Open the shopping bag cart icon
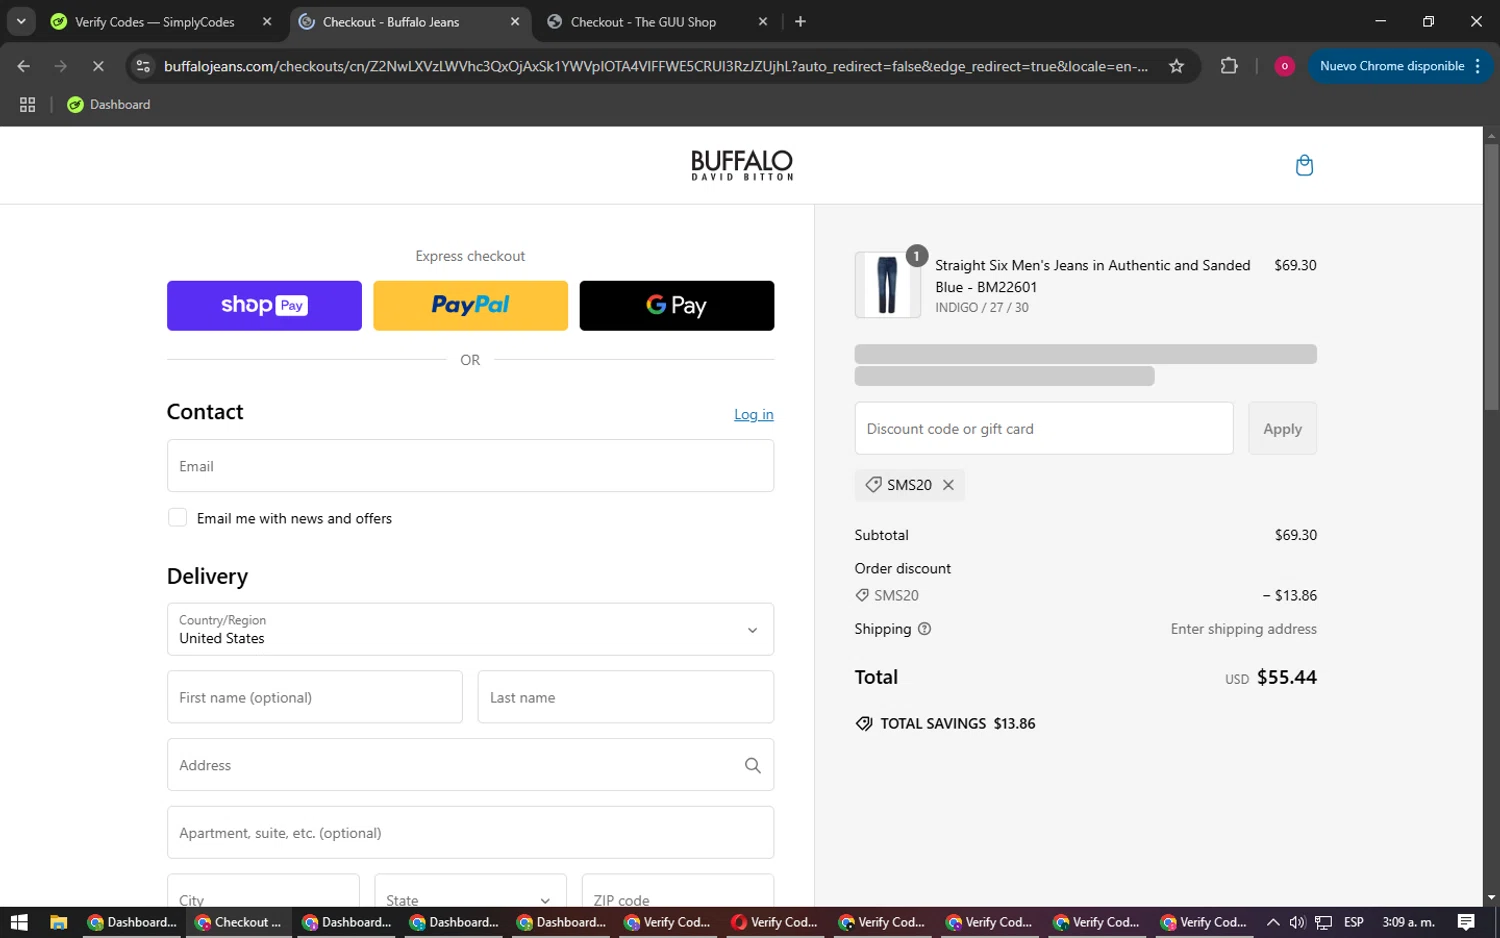Viewport: 1500px width, 938px height. (1304, 165)
